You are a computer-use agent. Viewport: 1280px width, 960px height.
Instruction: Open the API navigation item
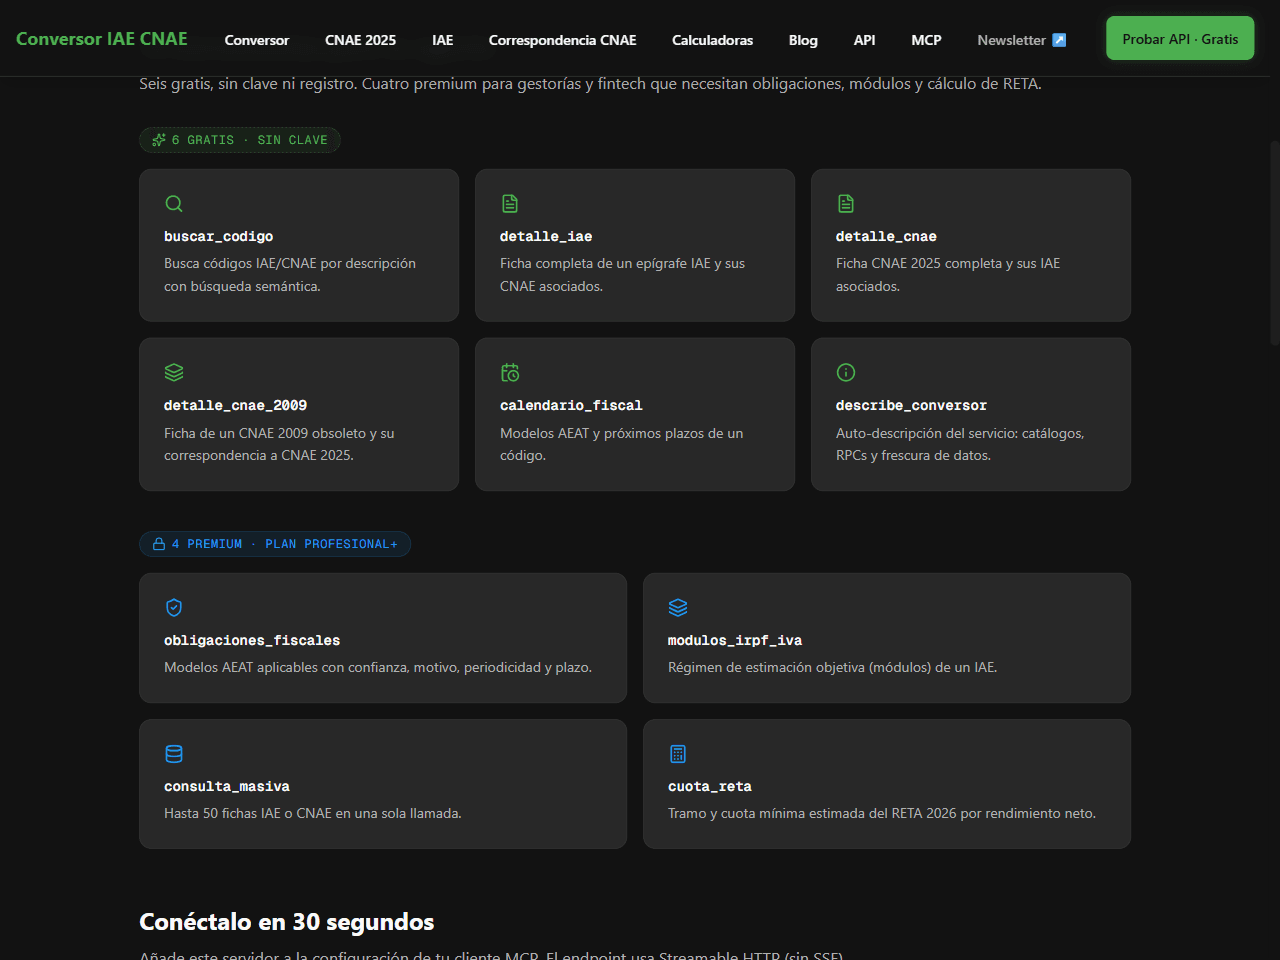click(864, 40)
